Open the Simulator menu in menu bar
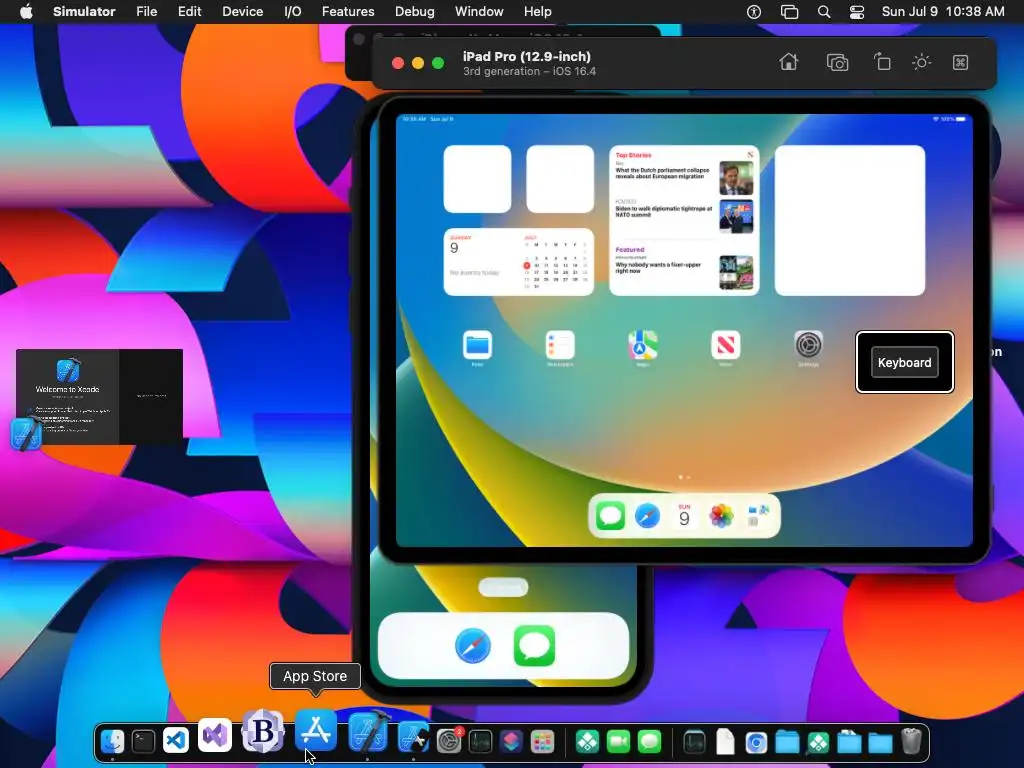Image resolution: width=1024 pixels, height=768 pixels. [x=84, y=12]
